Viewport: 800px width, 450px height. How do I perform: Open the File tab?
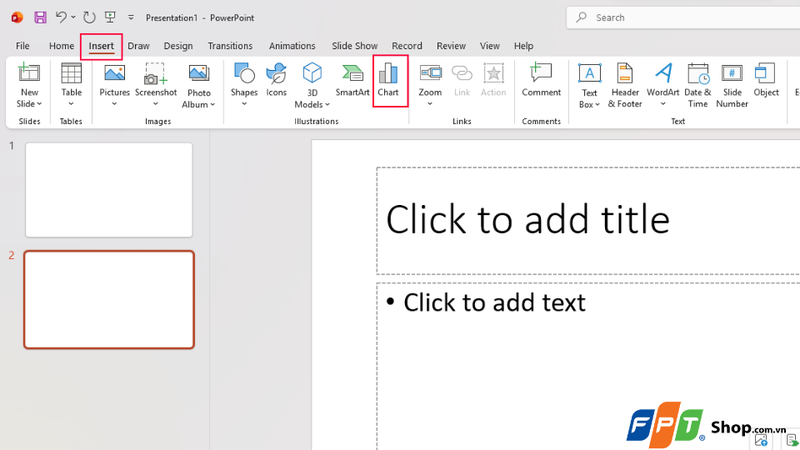[x=22, y=46]
